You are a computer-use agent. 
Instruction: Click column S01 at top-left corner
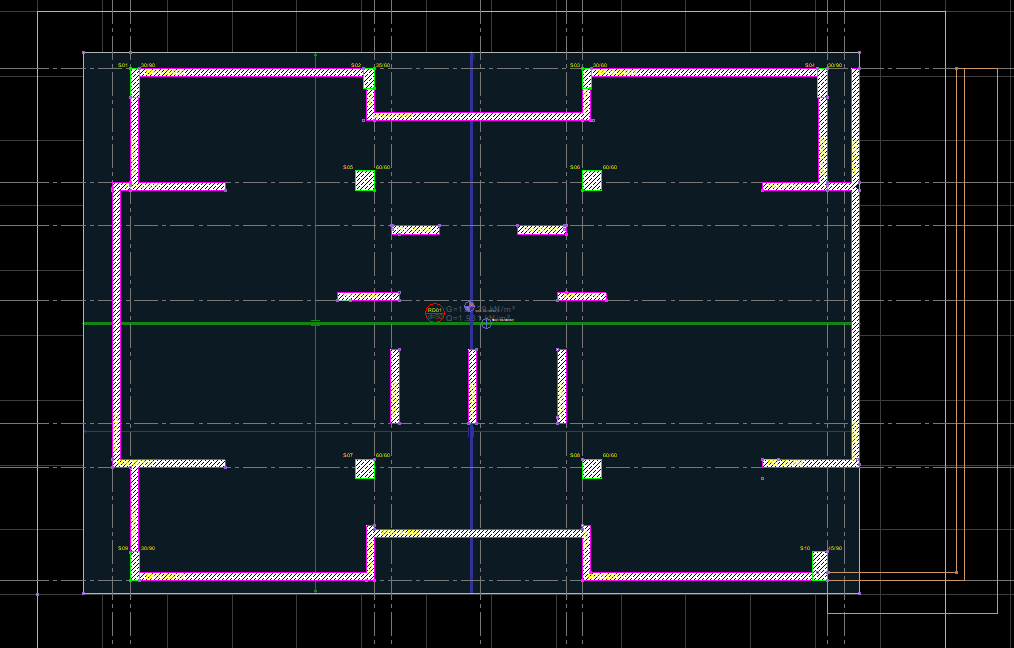click(134, 80)
